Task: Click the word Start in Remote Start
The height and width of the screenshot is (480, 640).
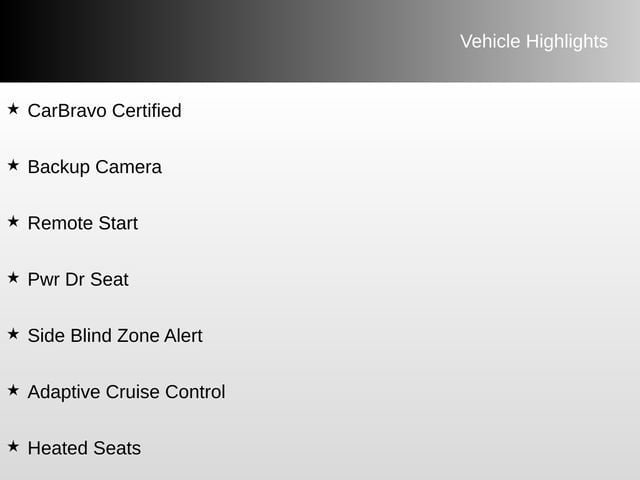Action: coord(118,223)
